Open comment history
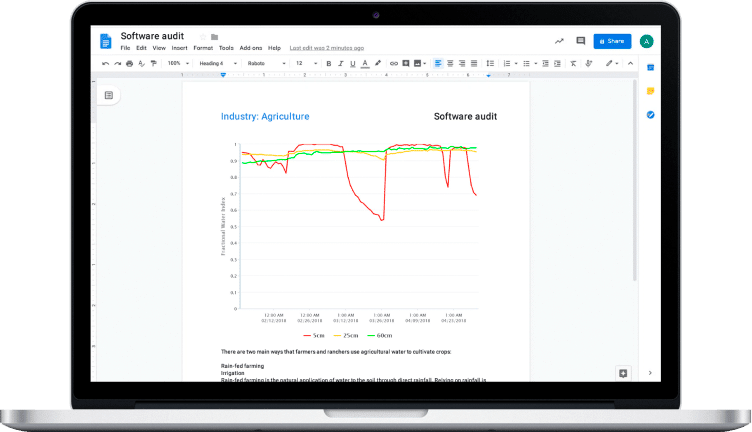752x432 pixels. click(581, 41)
